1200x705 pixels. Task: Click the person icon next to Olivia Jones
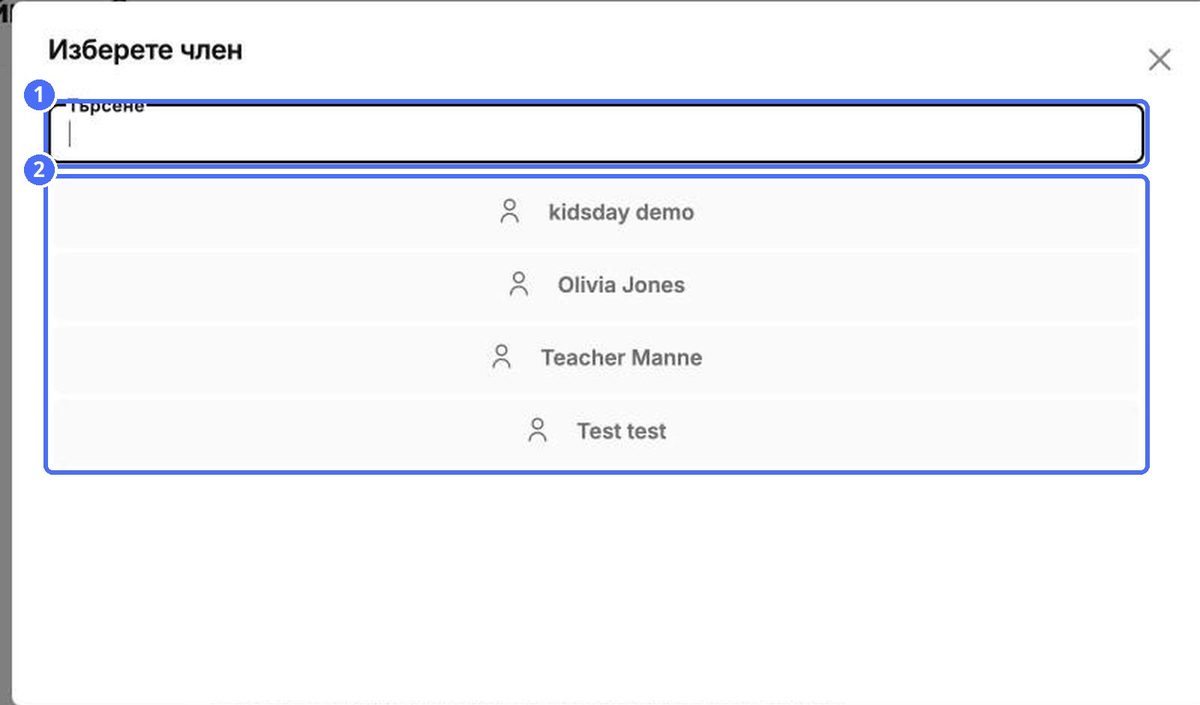[x=519, y=284]
